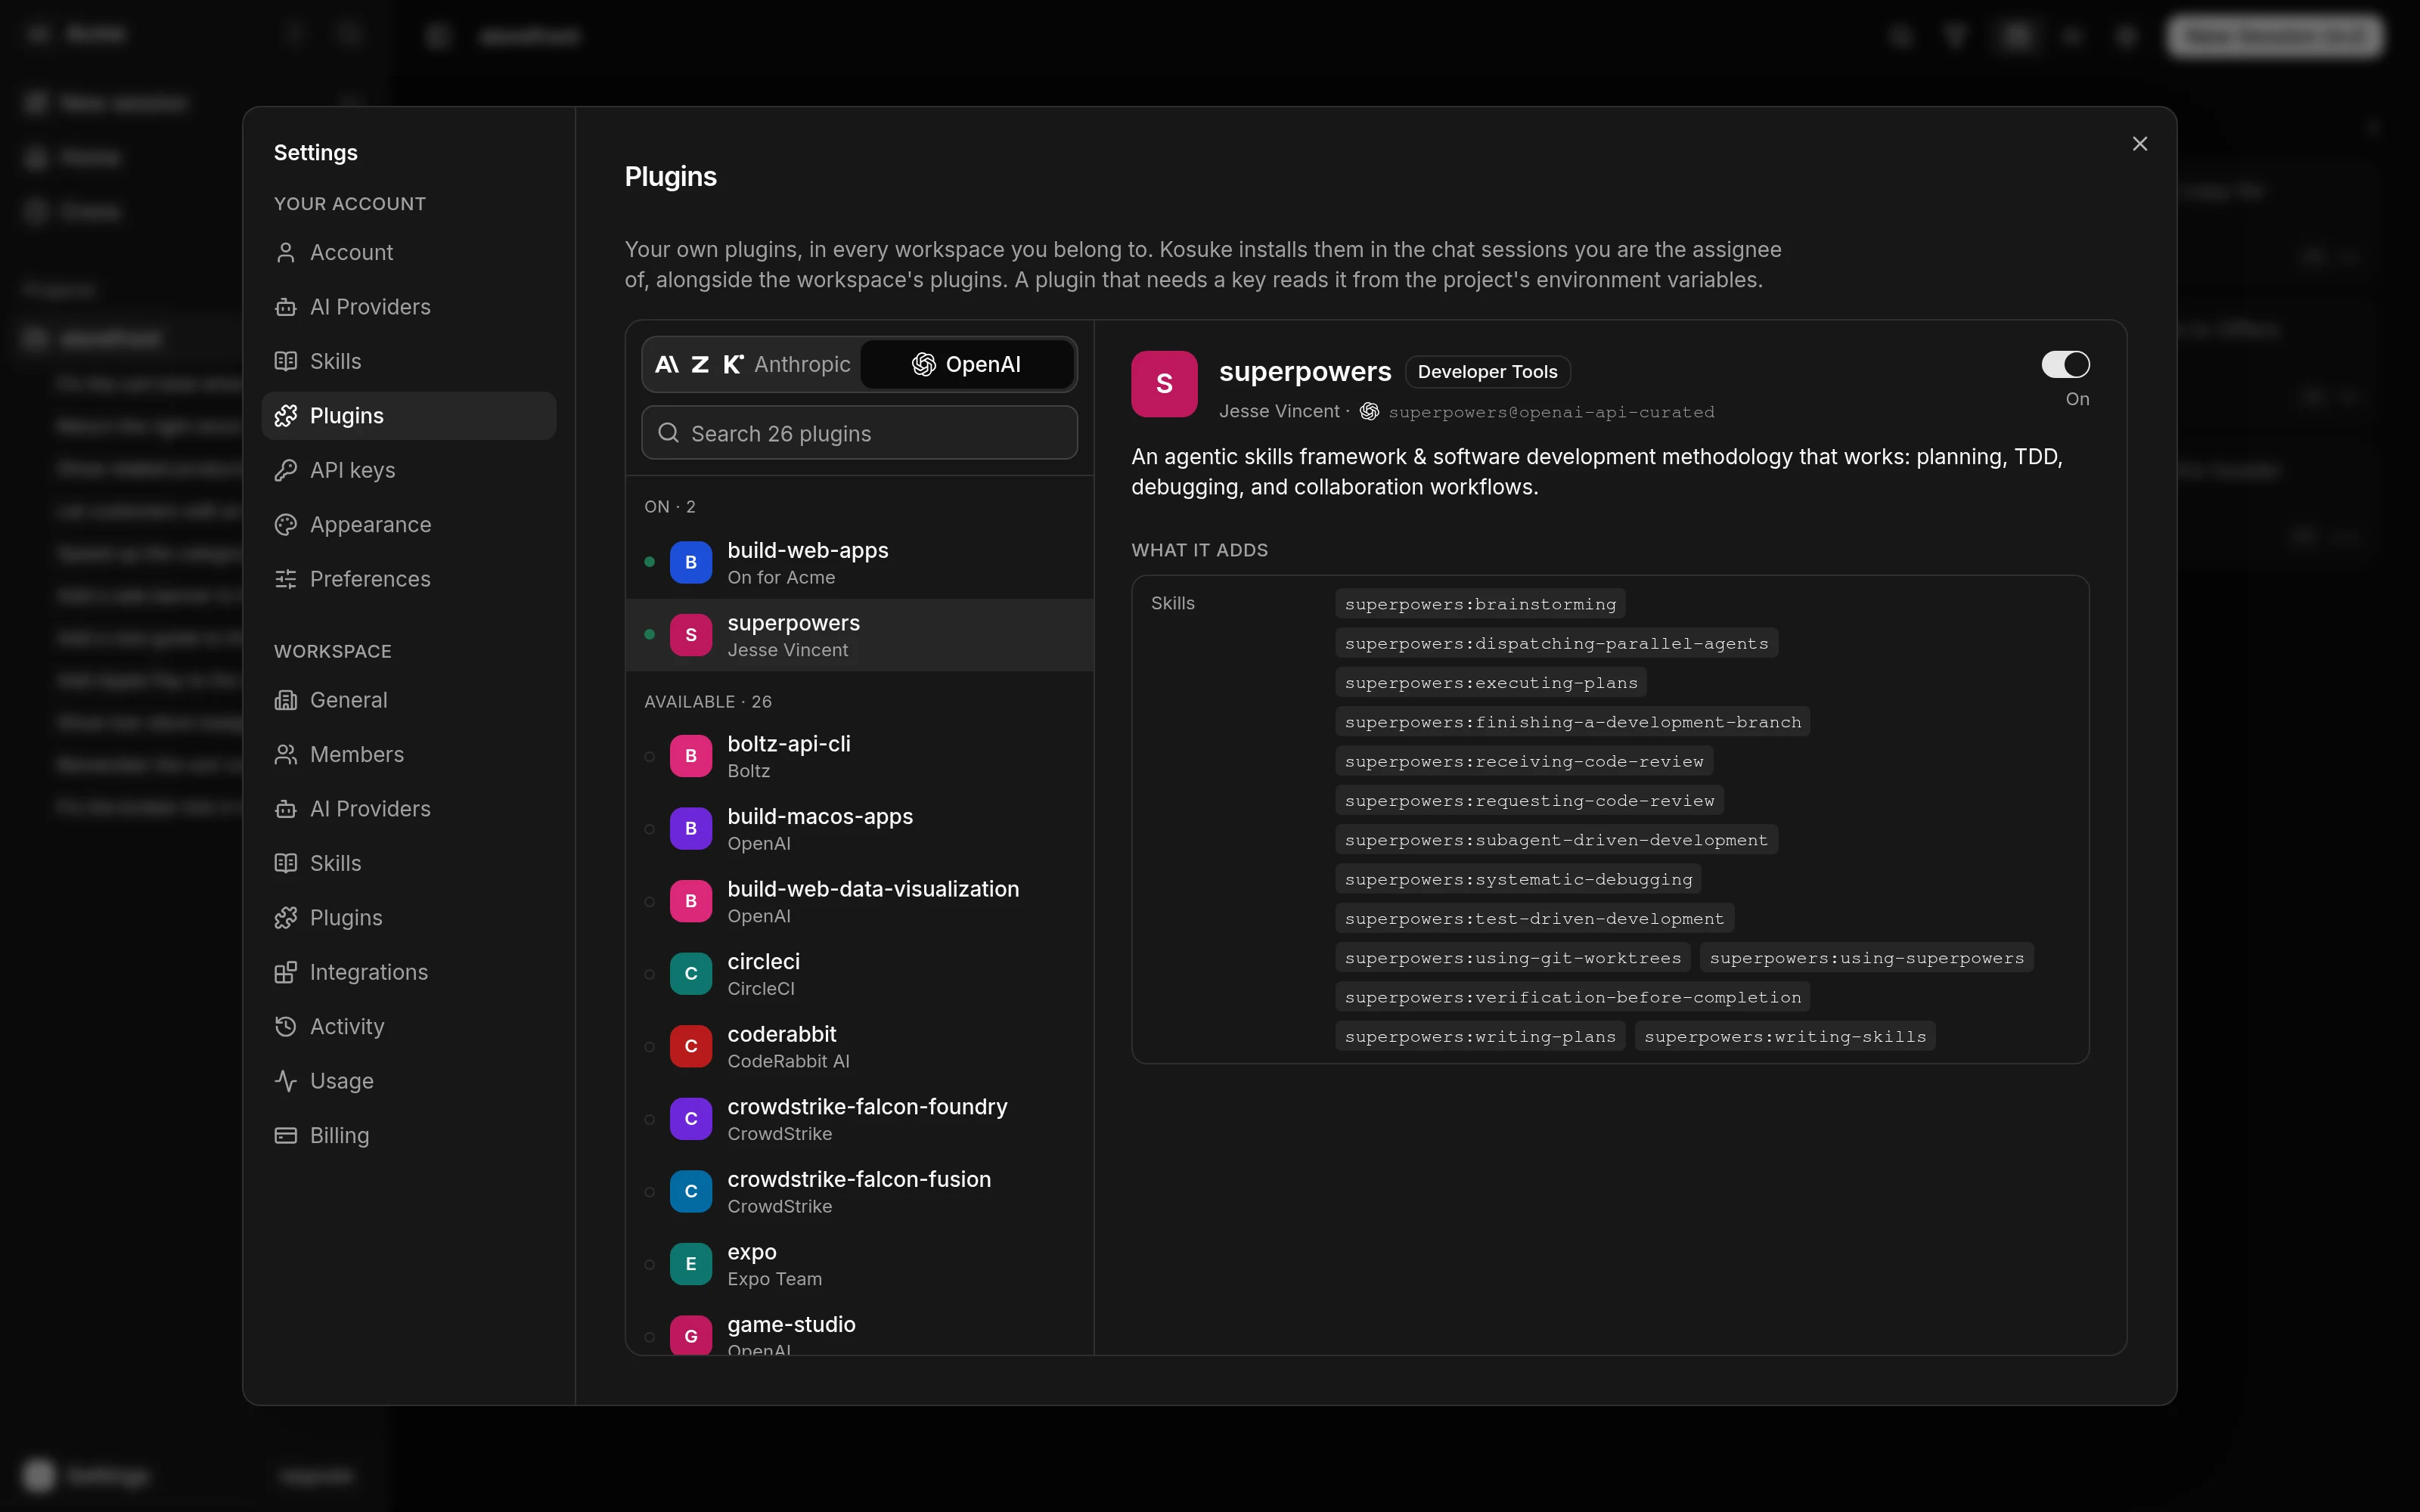Click the blue B icon of build-web-apps

690,563
